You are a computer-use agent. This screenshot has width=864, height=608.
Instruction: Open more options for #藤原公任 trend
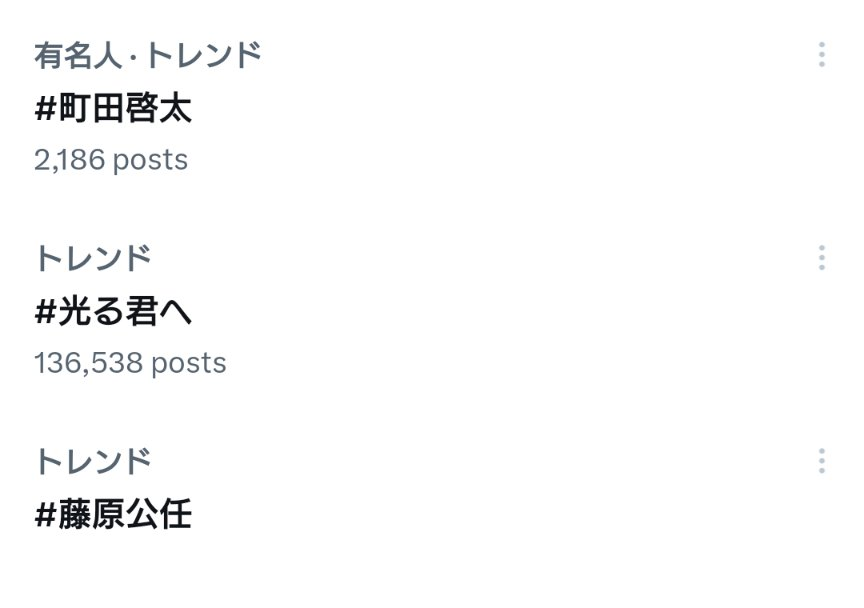(x=821, y=461)
